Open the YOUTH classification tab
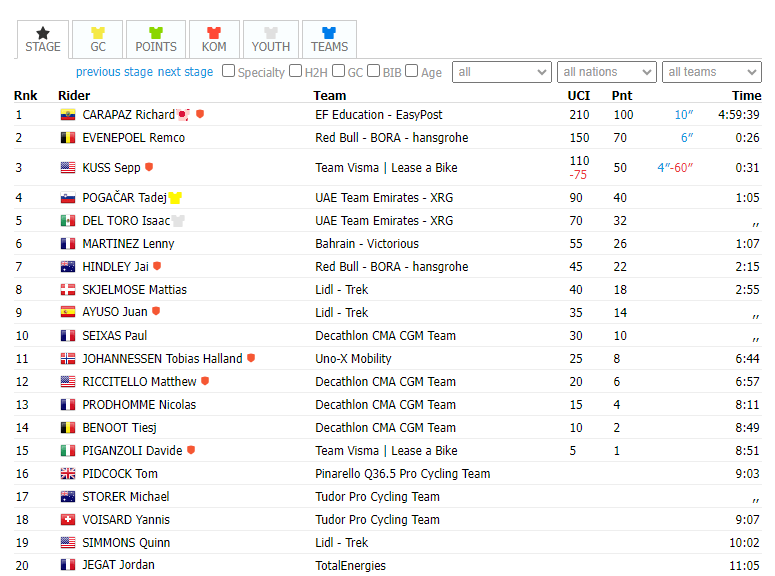This screenshot has height=576, width=775. coord(271,40)
